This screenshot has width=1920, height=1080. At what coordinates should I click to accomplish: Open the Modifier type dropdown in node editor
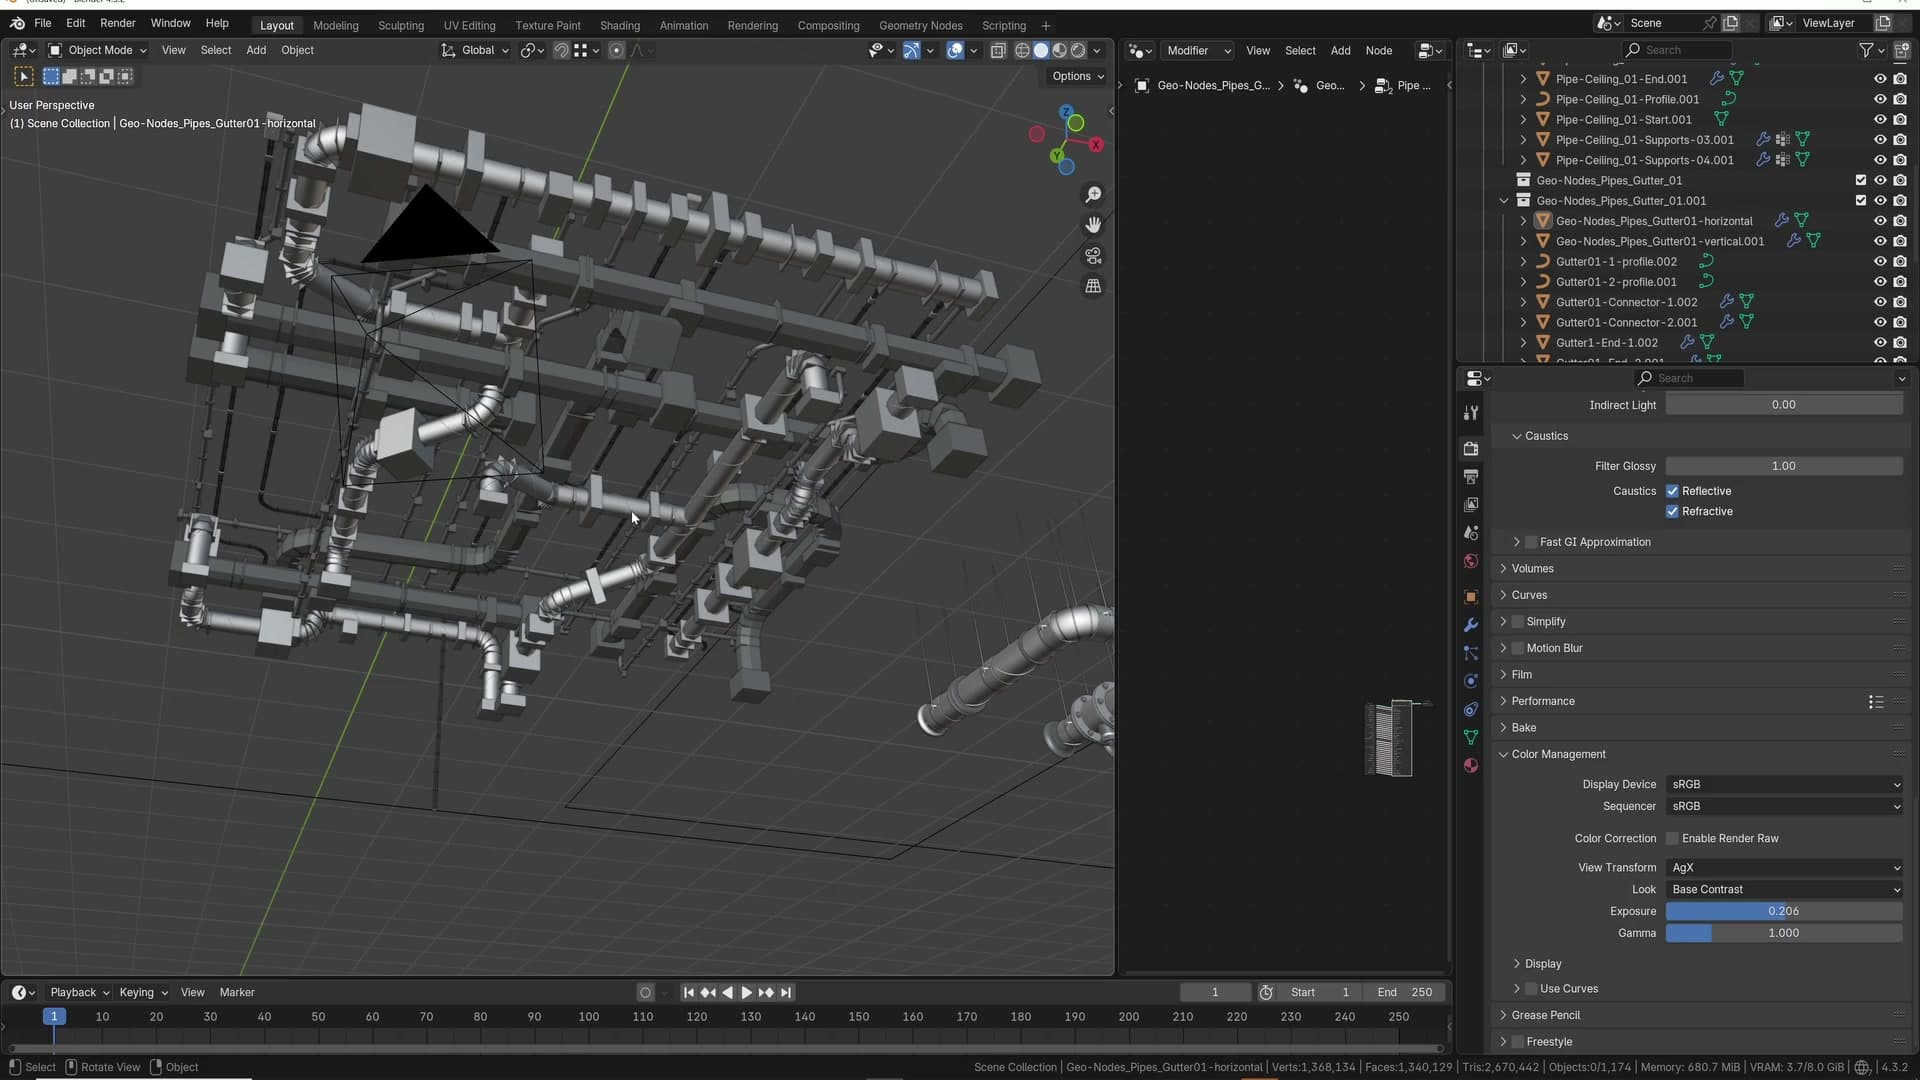(x=1197, y=50)
